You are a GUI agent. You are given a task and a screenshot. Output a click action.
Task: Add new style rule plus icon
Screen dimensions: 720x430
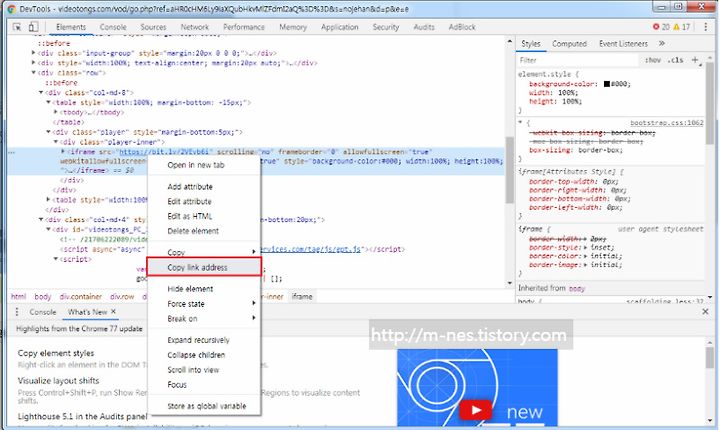pyautogui.click(x=696, y=60)
